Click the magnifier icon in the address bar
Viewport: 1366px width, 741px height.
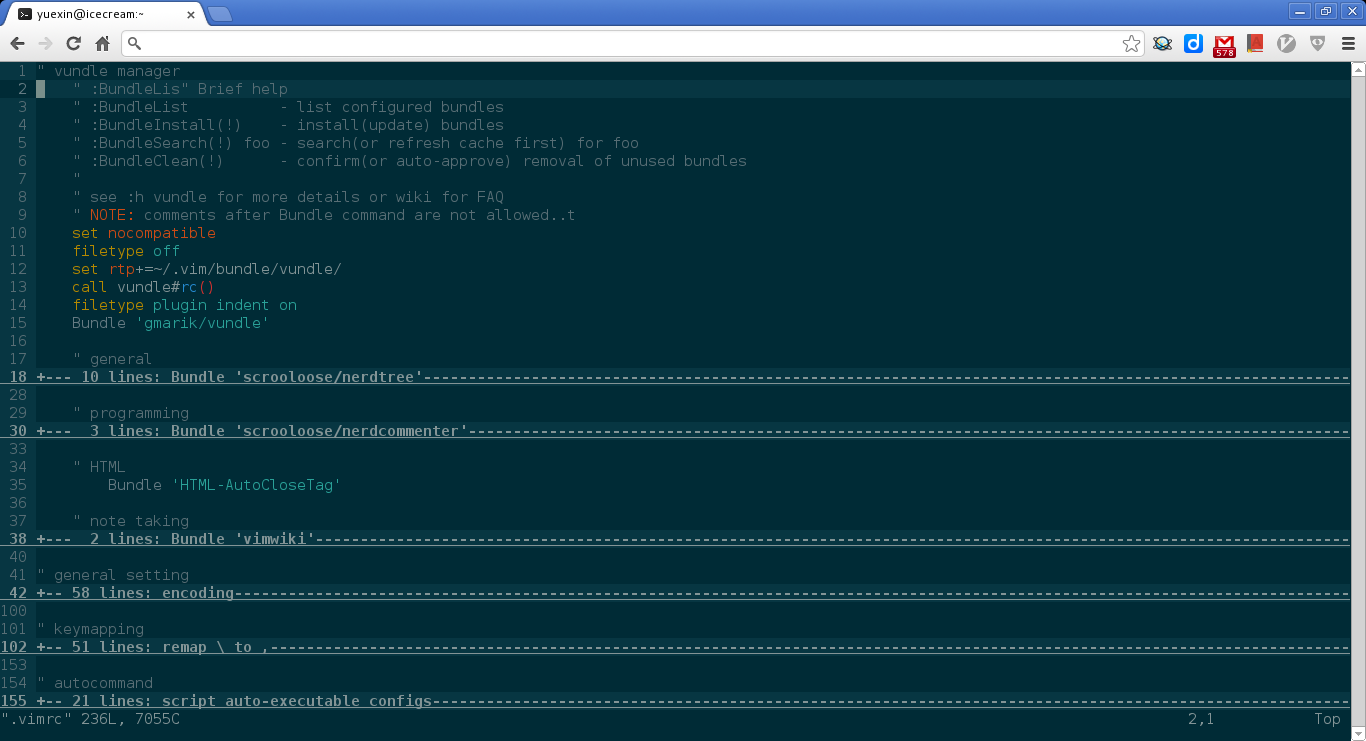(135, 44)
